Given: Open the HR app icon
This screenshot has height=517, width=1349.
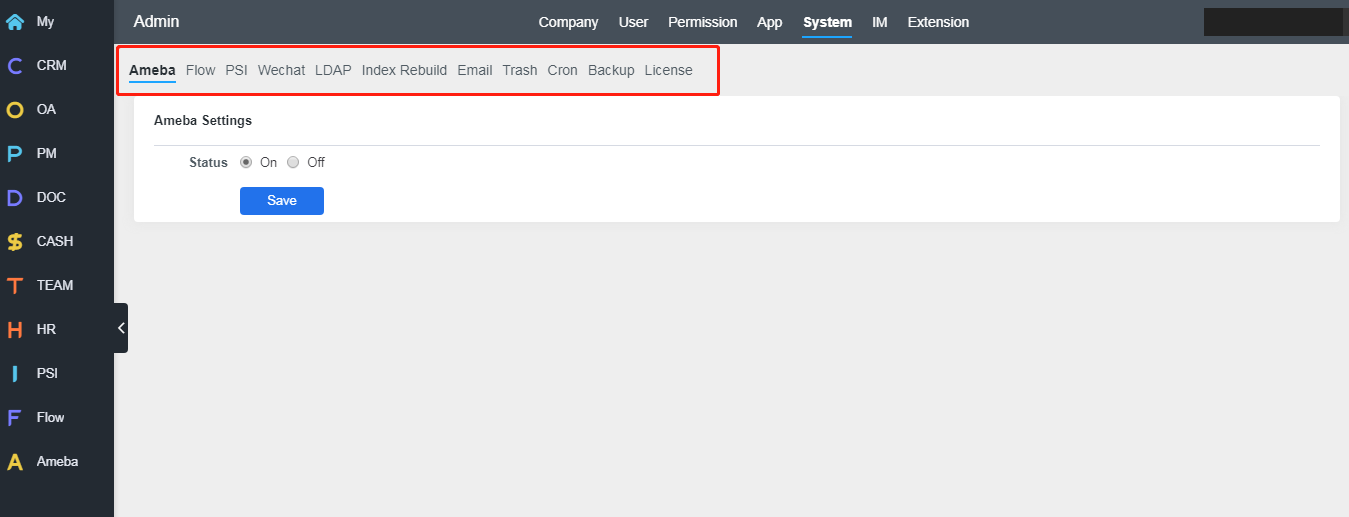Looking at the screenshot, I should (15, 330).
